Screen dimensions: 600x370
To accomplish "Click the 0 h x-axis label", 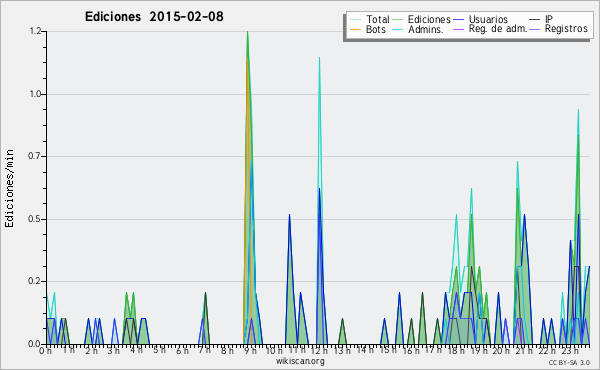I will (x=45, y=350).
